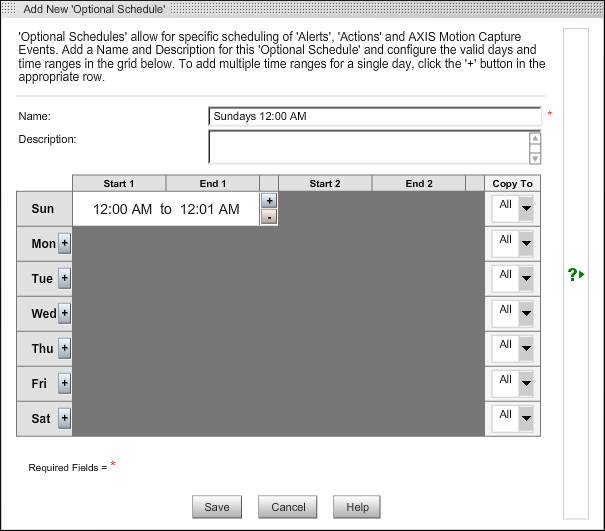The height and width of the screenshot is (531, 605).
Task: Add a time range for Friday
Action: 65,383
